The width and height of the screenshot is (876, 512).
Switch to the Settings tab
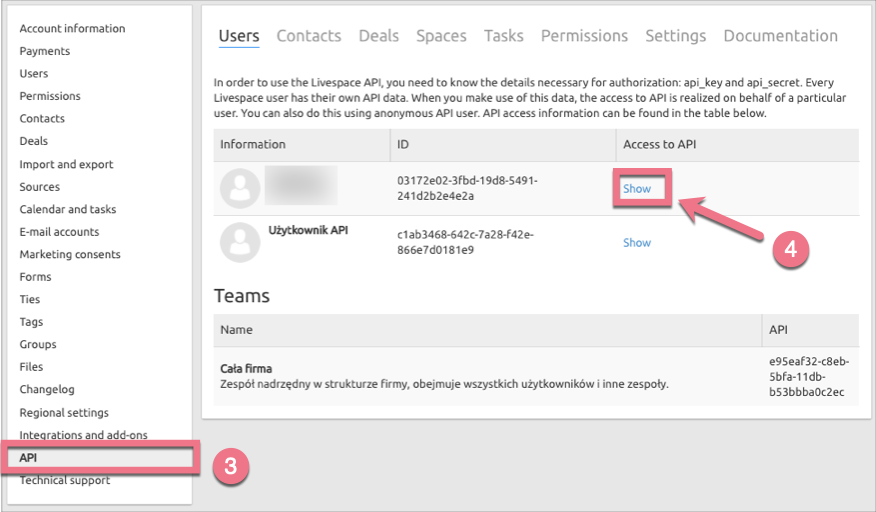675,36
